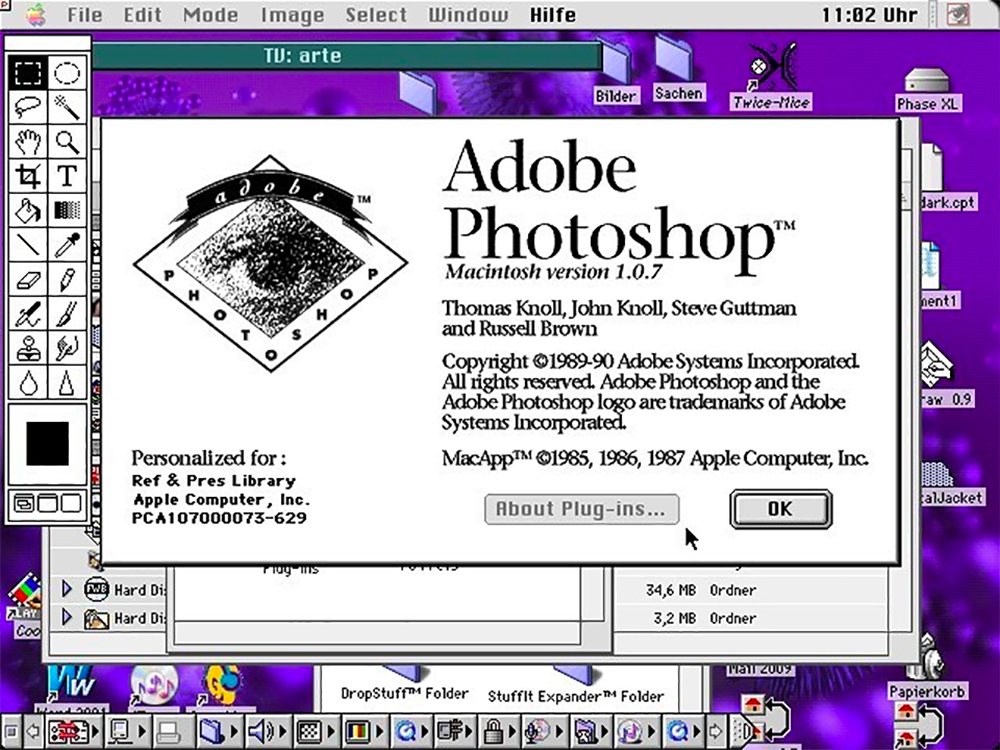Open the Bilder folder on desktop
The width and height of the screenshot is (1000, 750).
coord(615,71)
